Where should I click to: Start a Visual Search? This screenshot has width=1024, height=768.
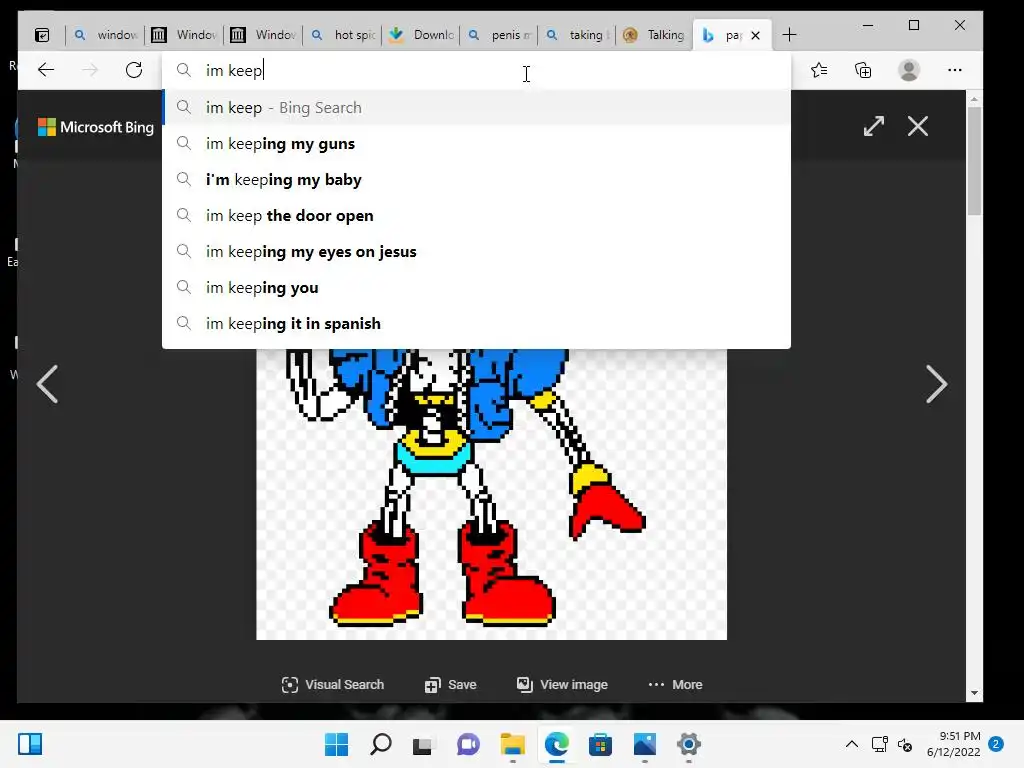pyautogui.click(x=332, y=684)
